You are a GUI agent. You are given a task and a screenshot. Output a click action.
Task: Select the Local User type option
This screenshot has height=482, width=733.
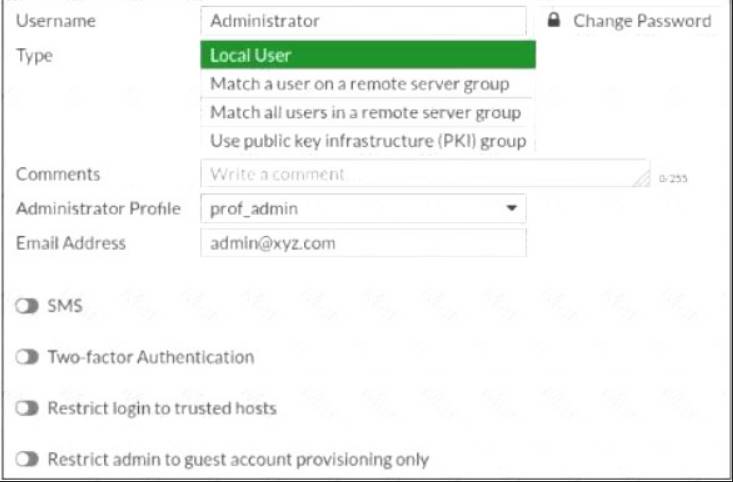pyautogui.click(x=367, y=55)
